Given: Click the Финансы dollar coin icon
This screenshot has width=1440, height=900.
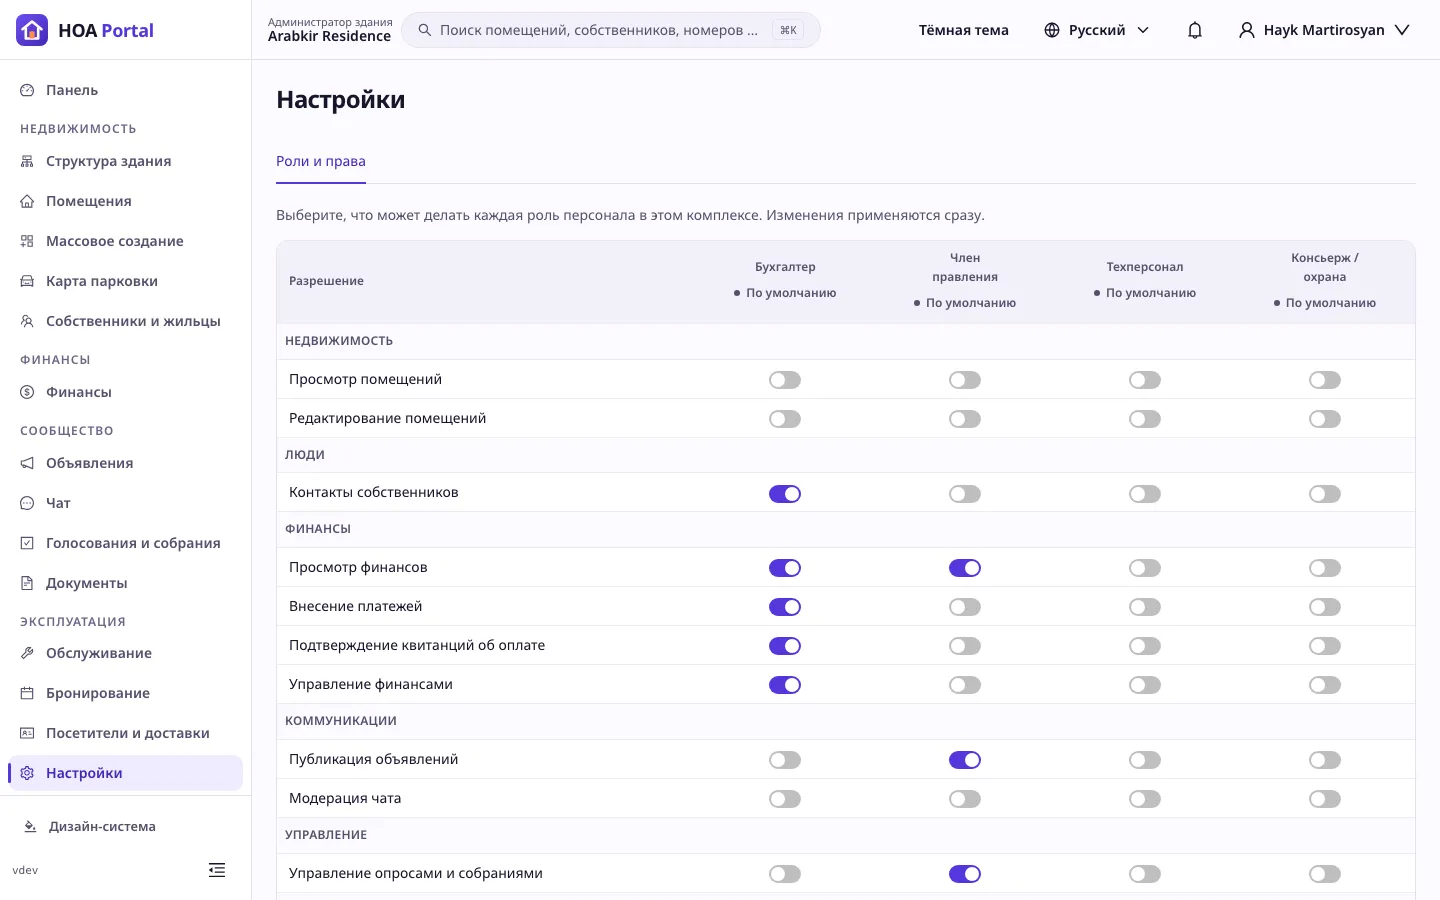Looking at the screenshot, I should point(27,392).
